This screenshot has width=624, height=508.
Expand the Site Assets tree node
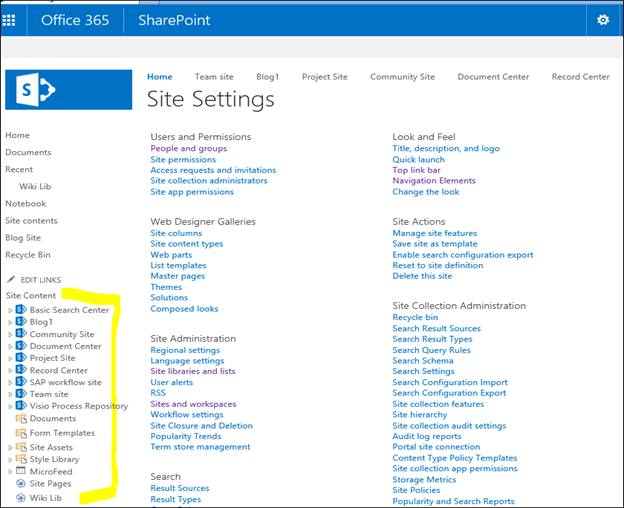tap(10, 447)
